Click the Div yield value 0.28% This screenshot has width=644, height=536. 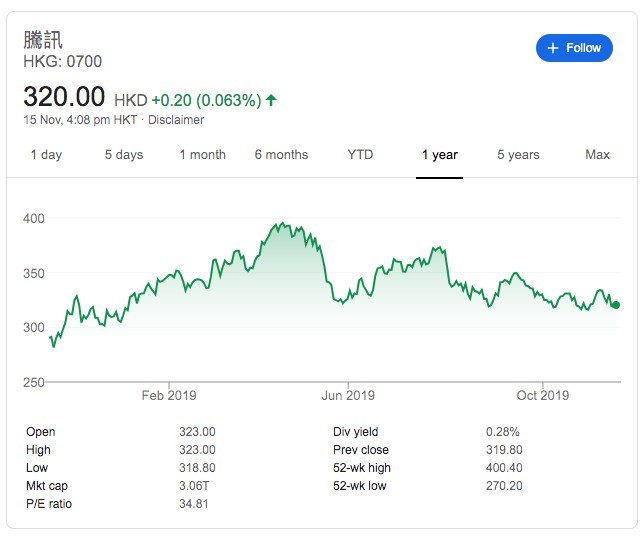[x=503, y=432]
